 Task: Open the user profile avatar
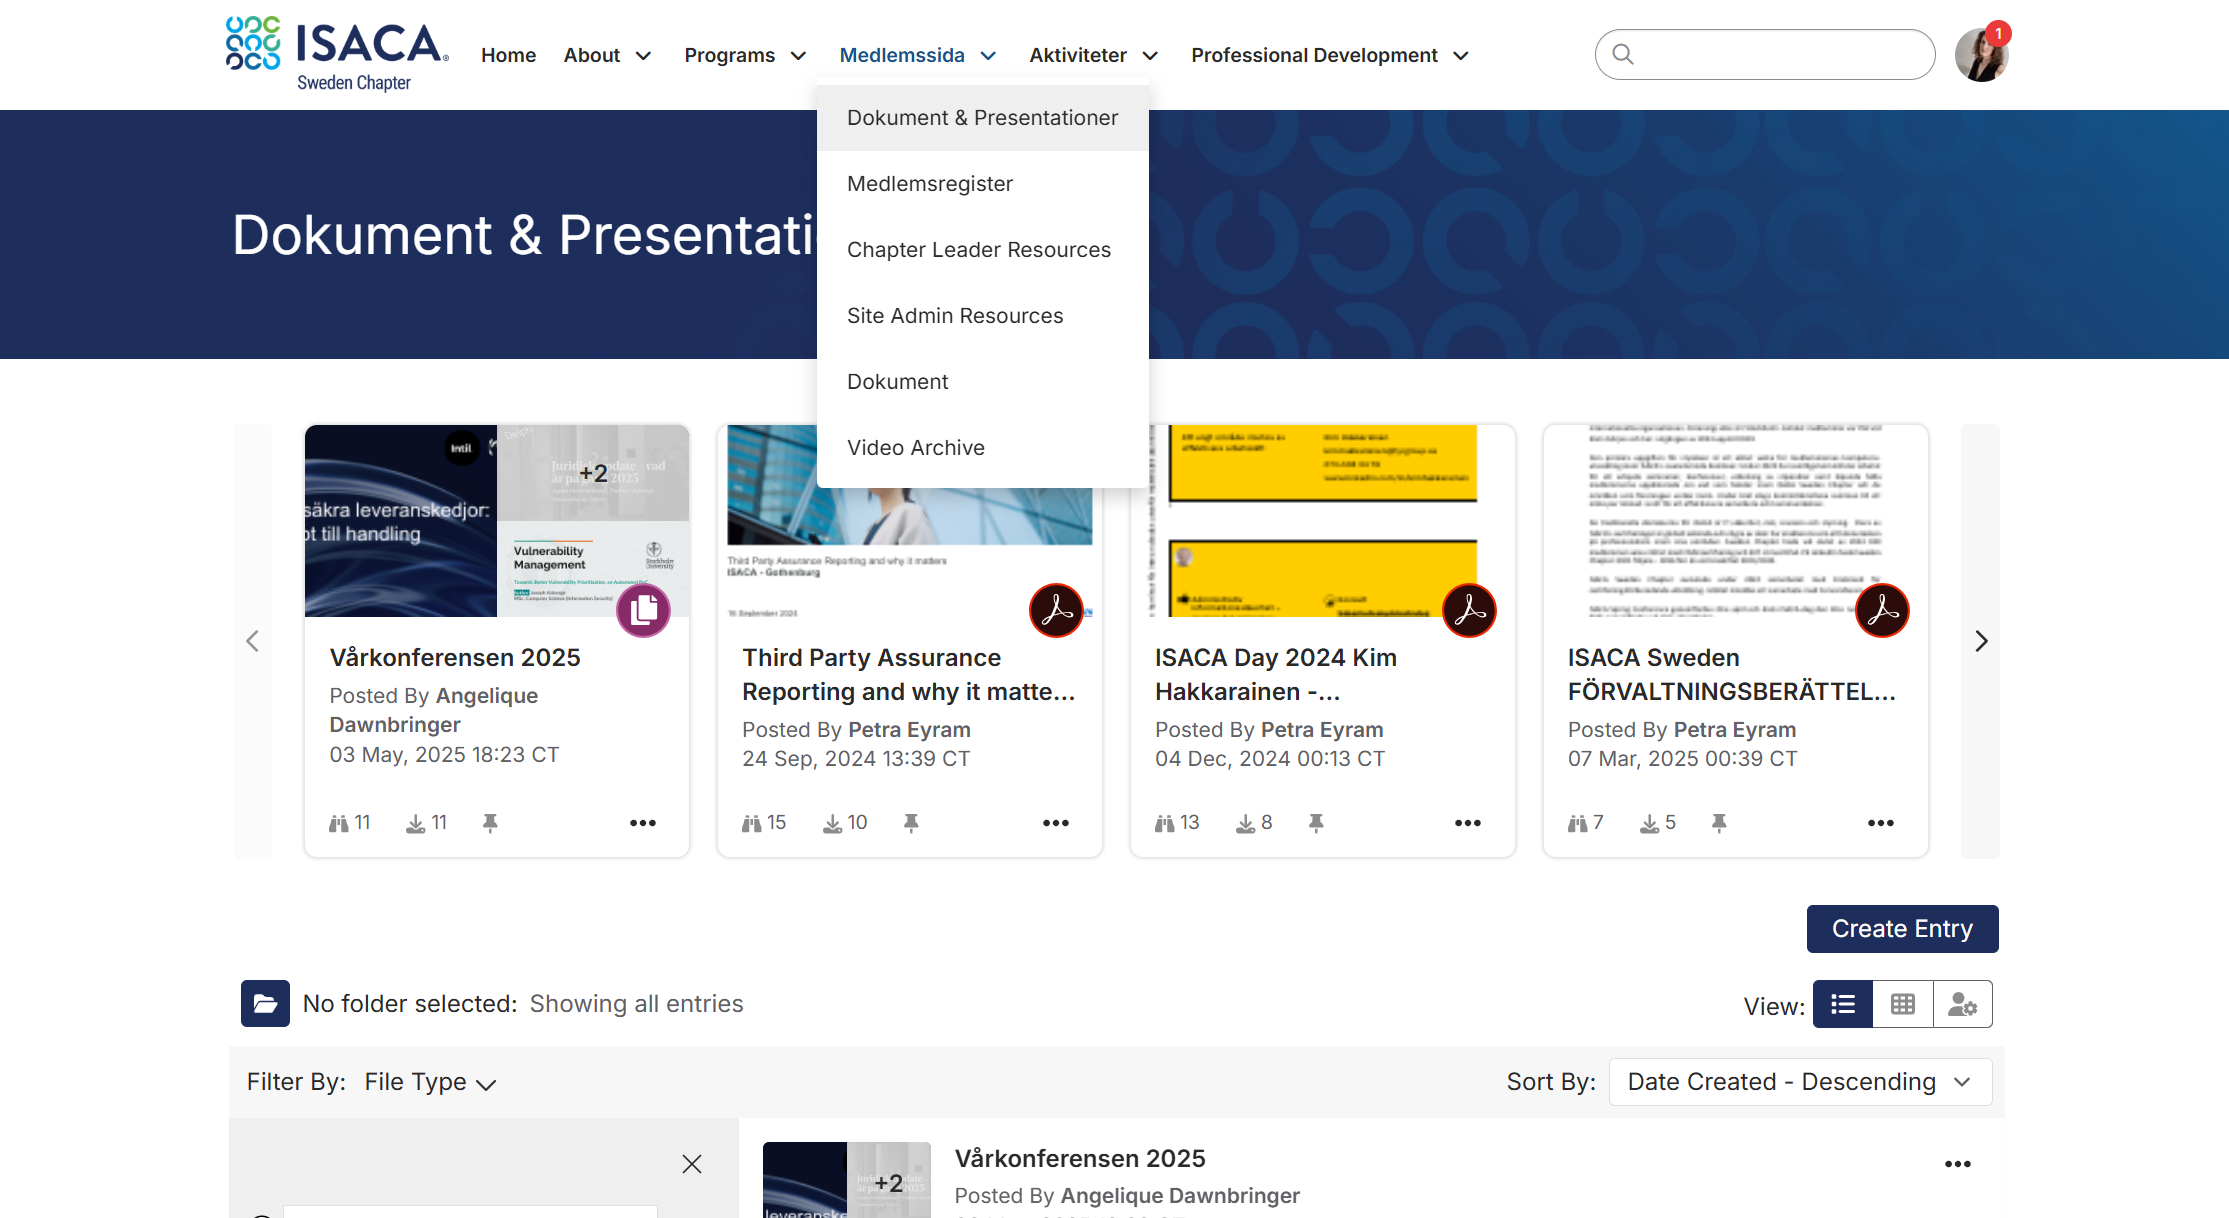[x=1981, y=55]
